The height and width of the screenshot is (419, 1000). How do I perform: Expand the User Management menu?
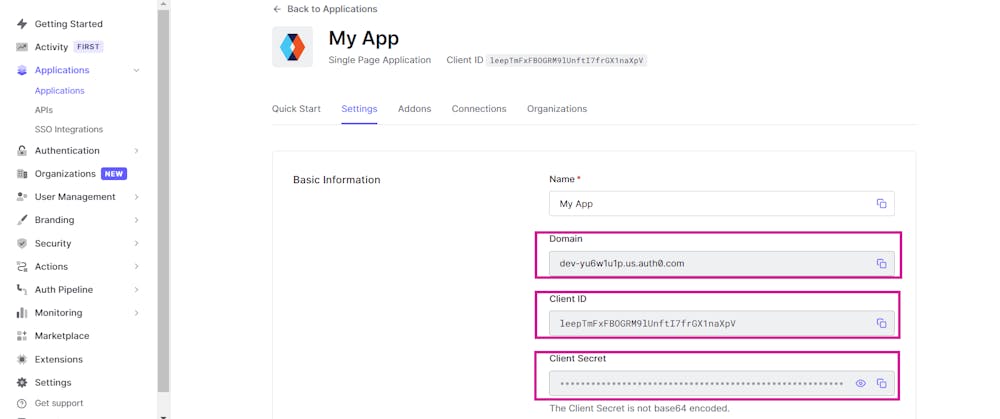136,197
